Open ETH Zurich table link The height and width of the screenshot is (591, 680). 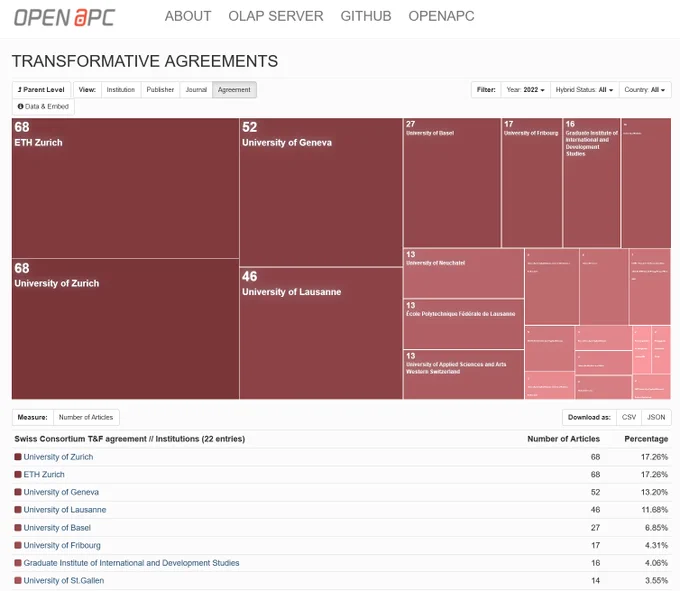coord(44,474)
